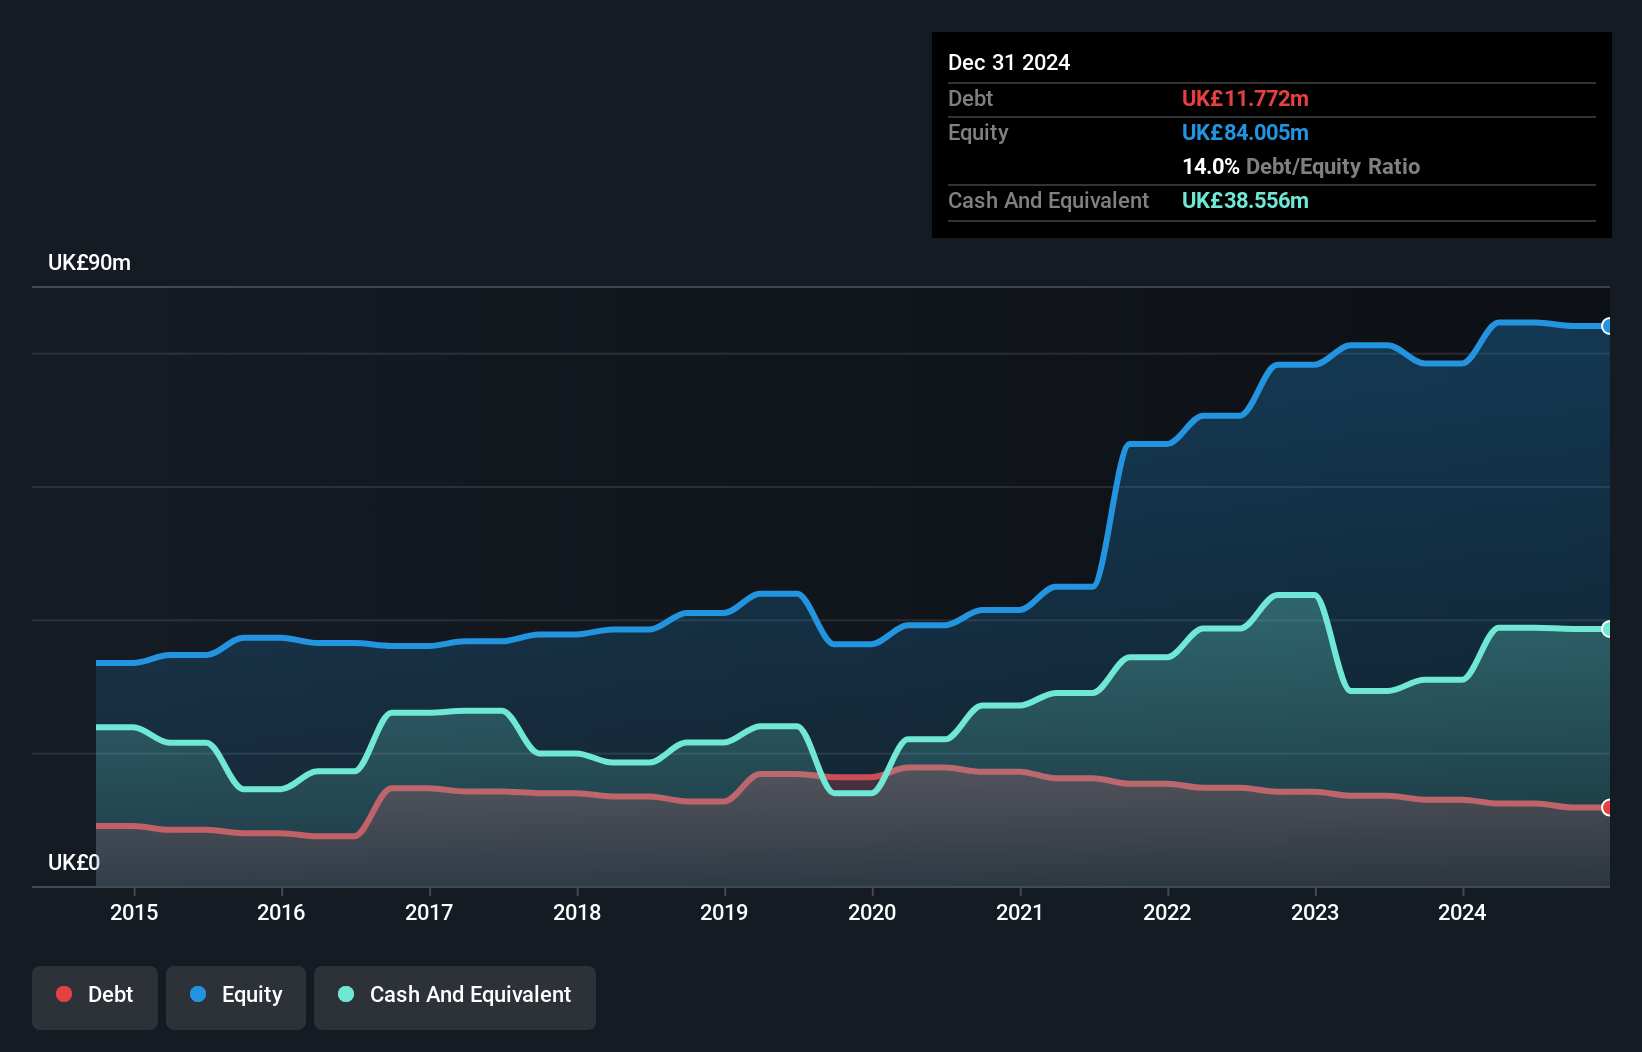Select the Debt endpoint marker on the chart
Viewport: 1642px width, 1052px height.
pyautogui.click(x=1607, y=807)
